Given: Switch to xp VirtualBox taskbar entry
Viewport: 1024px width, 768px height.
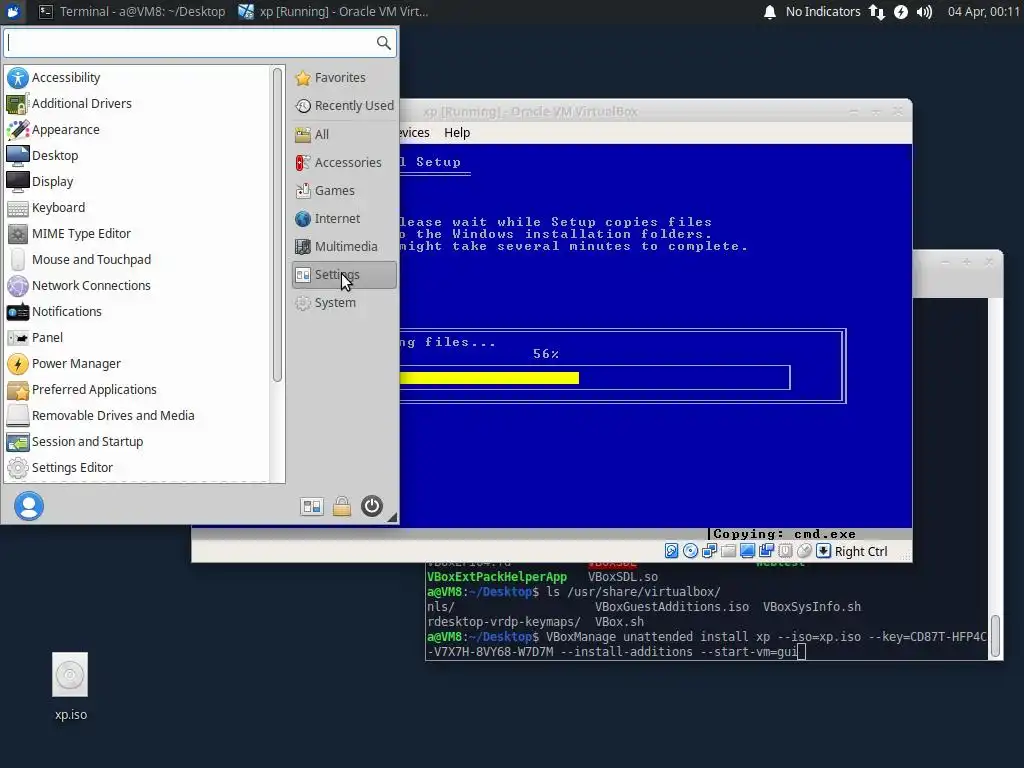Looking at the screenshot, I should point(333,11).
